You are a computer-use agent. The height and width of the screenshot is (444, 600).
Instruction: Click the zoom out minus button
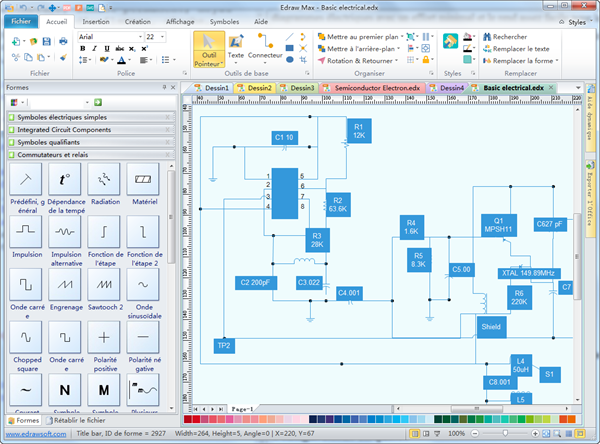coord(475,434)
